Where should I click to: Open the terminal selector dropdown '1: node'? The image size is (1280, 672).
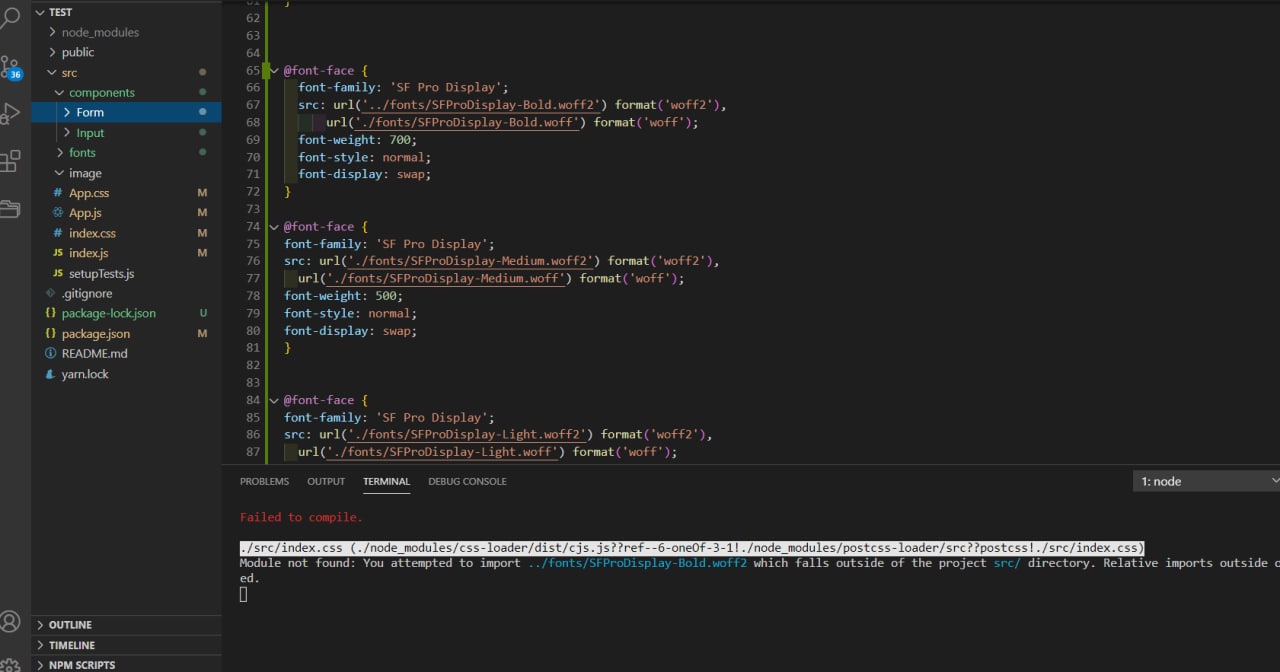(1205, 481)
